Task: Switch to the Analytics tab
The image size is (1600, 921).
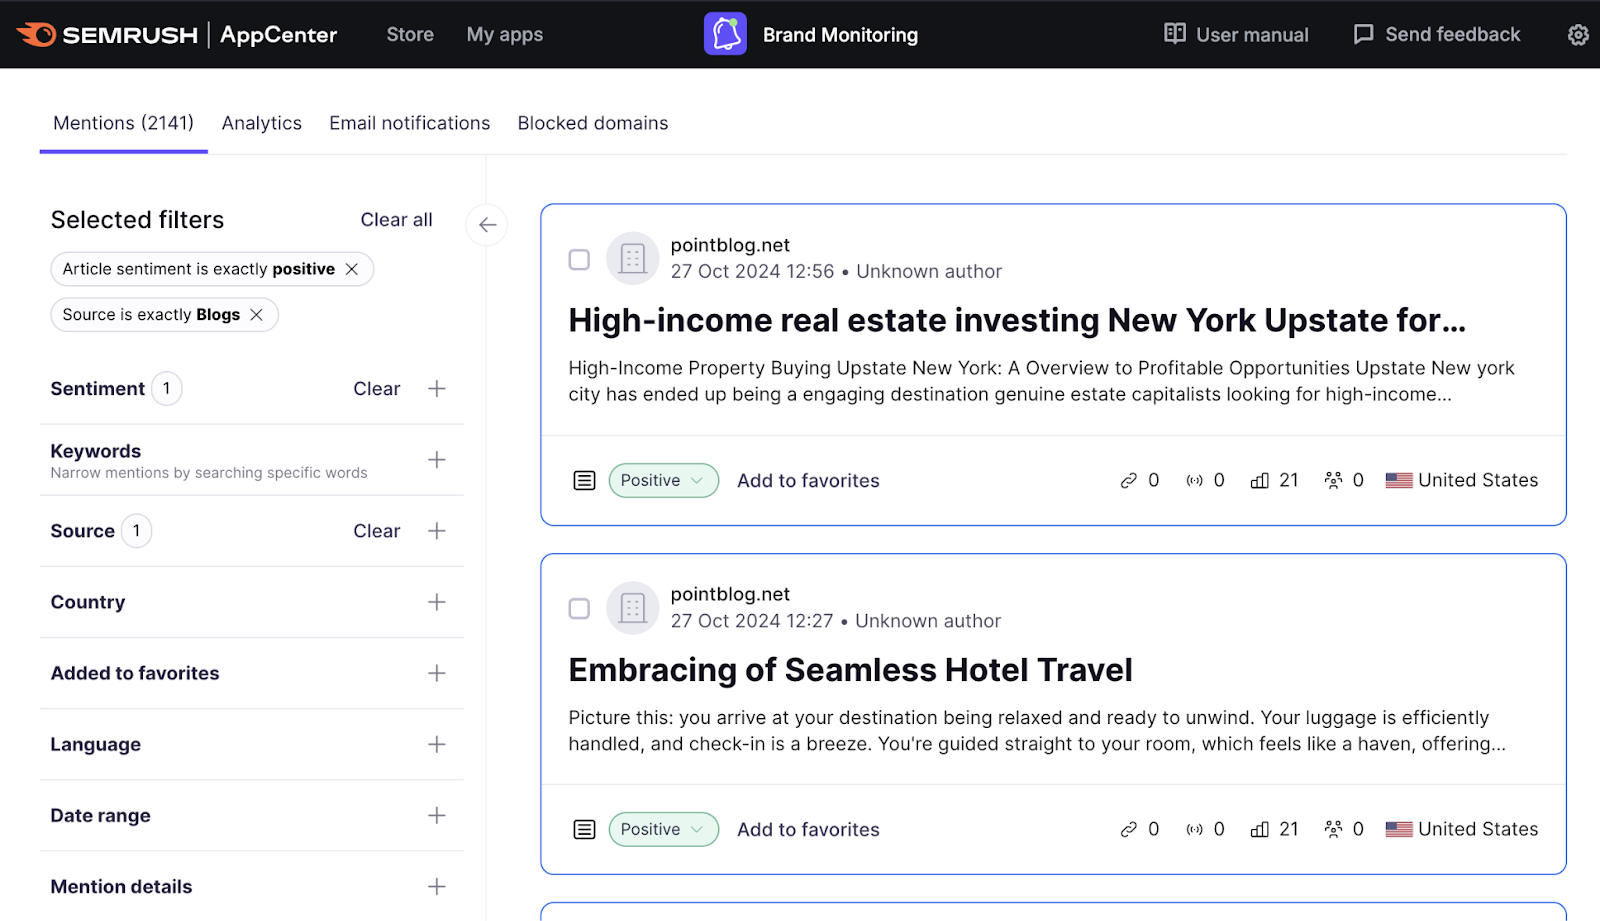Action: coord(261,122)
